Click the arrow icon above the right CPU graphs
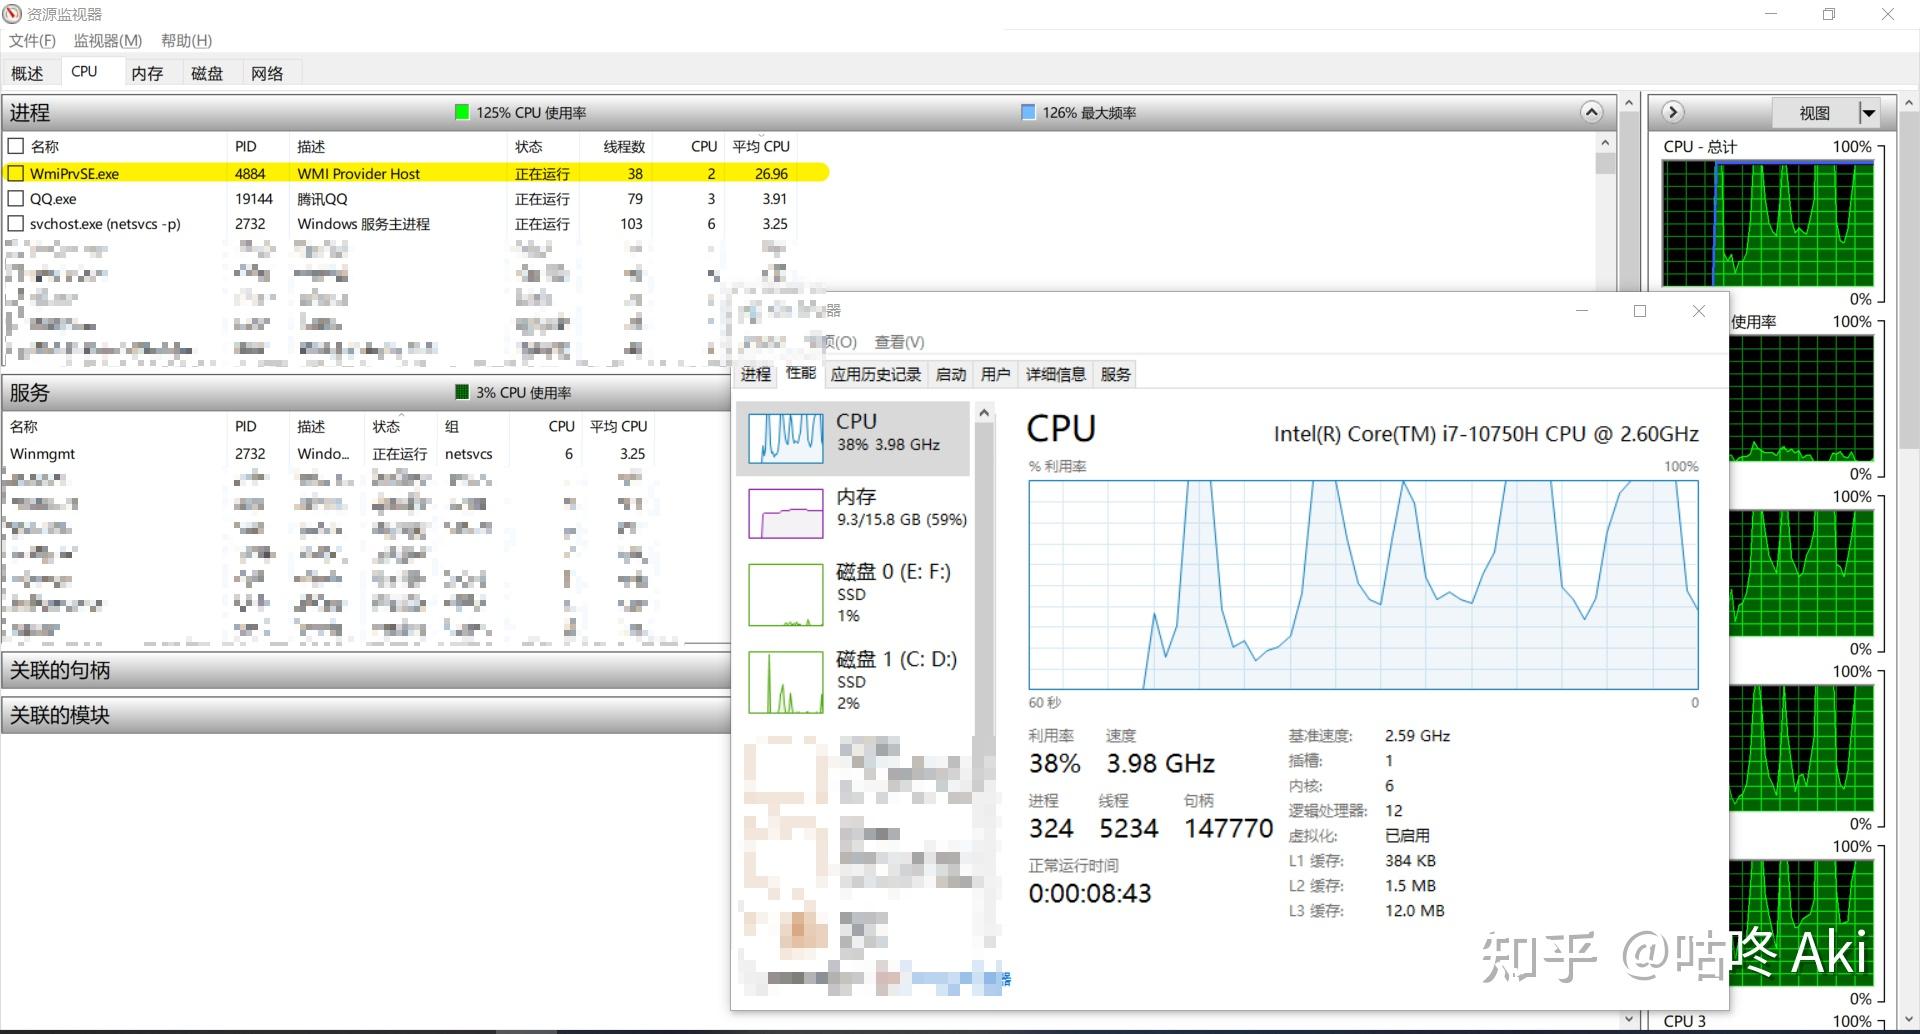 click(1673, 112)
